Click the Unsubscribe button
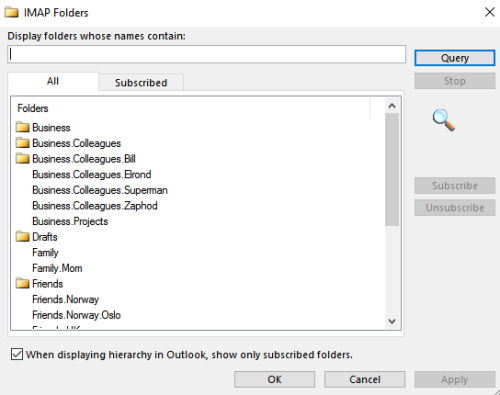 (455, 208)
